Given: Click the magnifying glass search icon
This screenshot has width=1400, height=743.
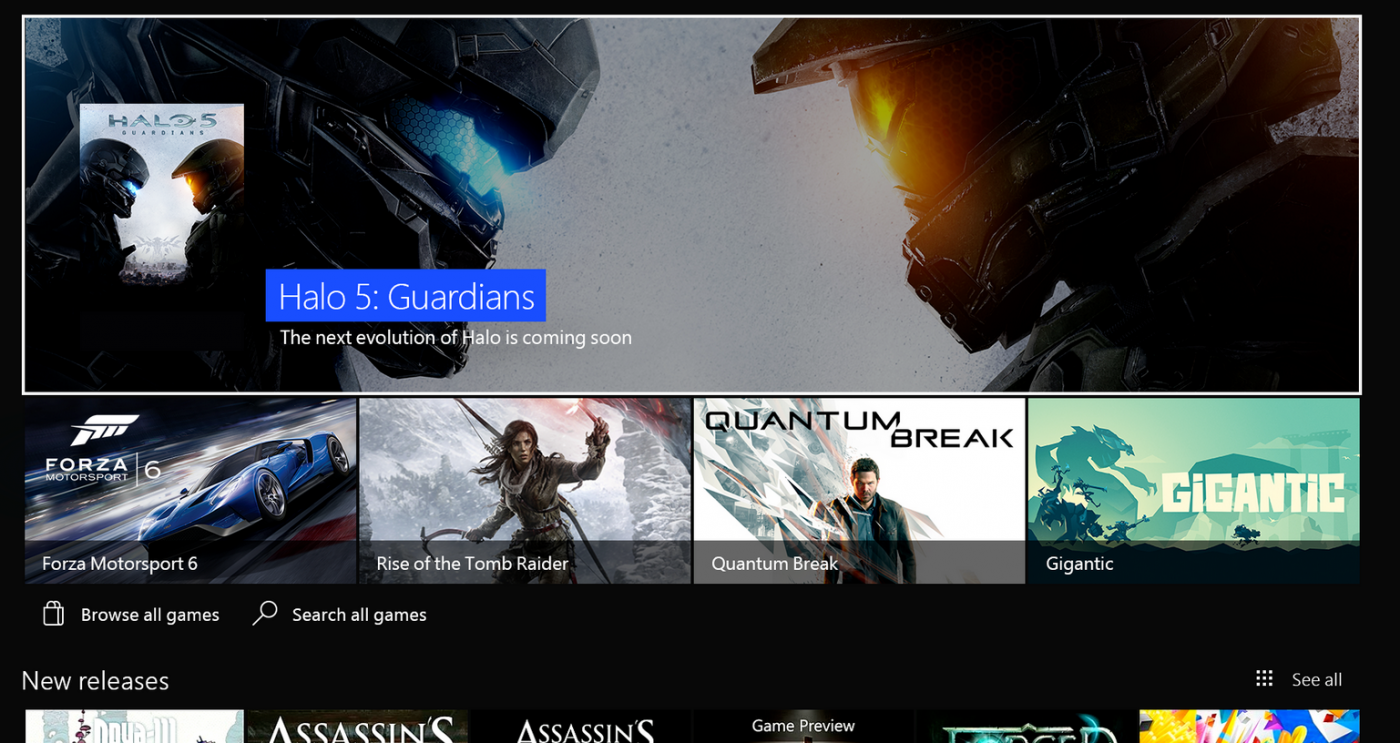Looking at the screenshot, I should click(x=264, y=613).
